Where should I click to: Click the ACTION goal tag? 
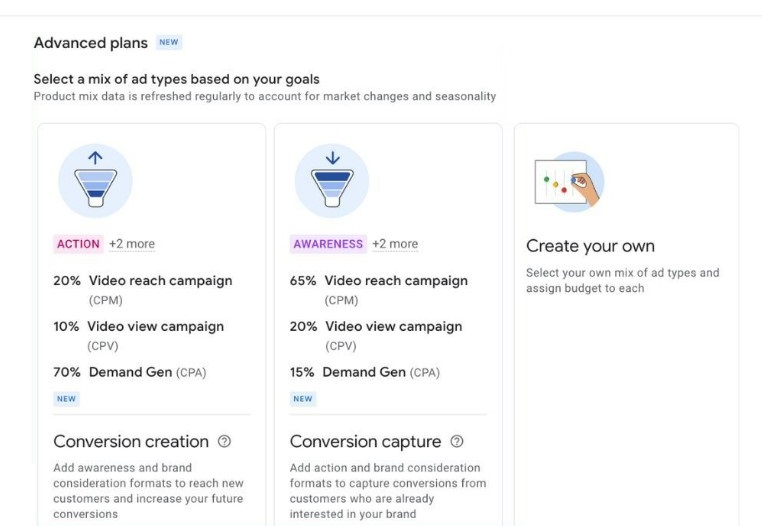(78, 244)
